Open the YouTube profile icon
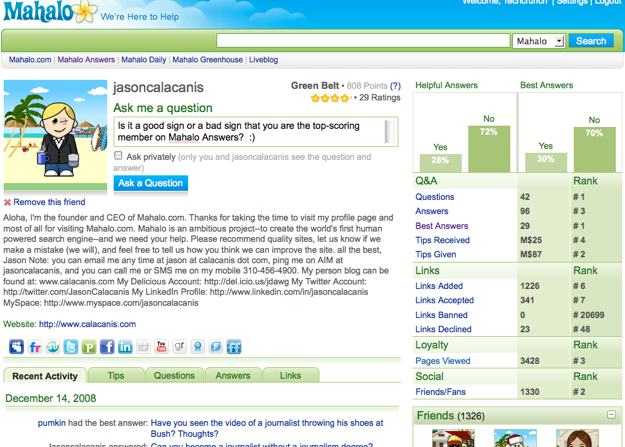625x447 pixels. point(161,347)
